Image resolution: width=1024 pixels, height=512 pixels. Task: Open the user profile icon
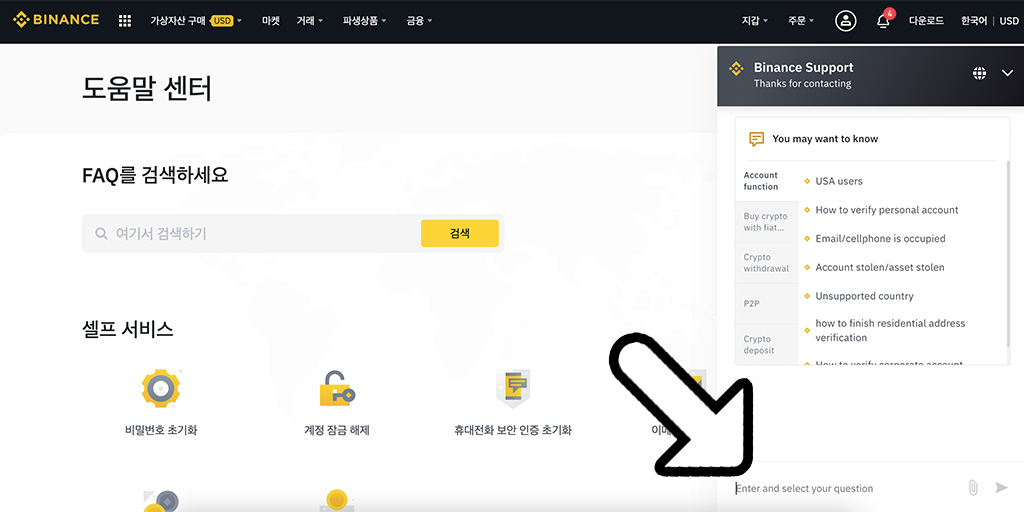pos(846,21)
